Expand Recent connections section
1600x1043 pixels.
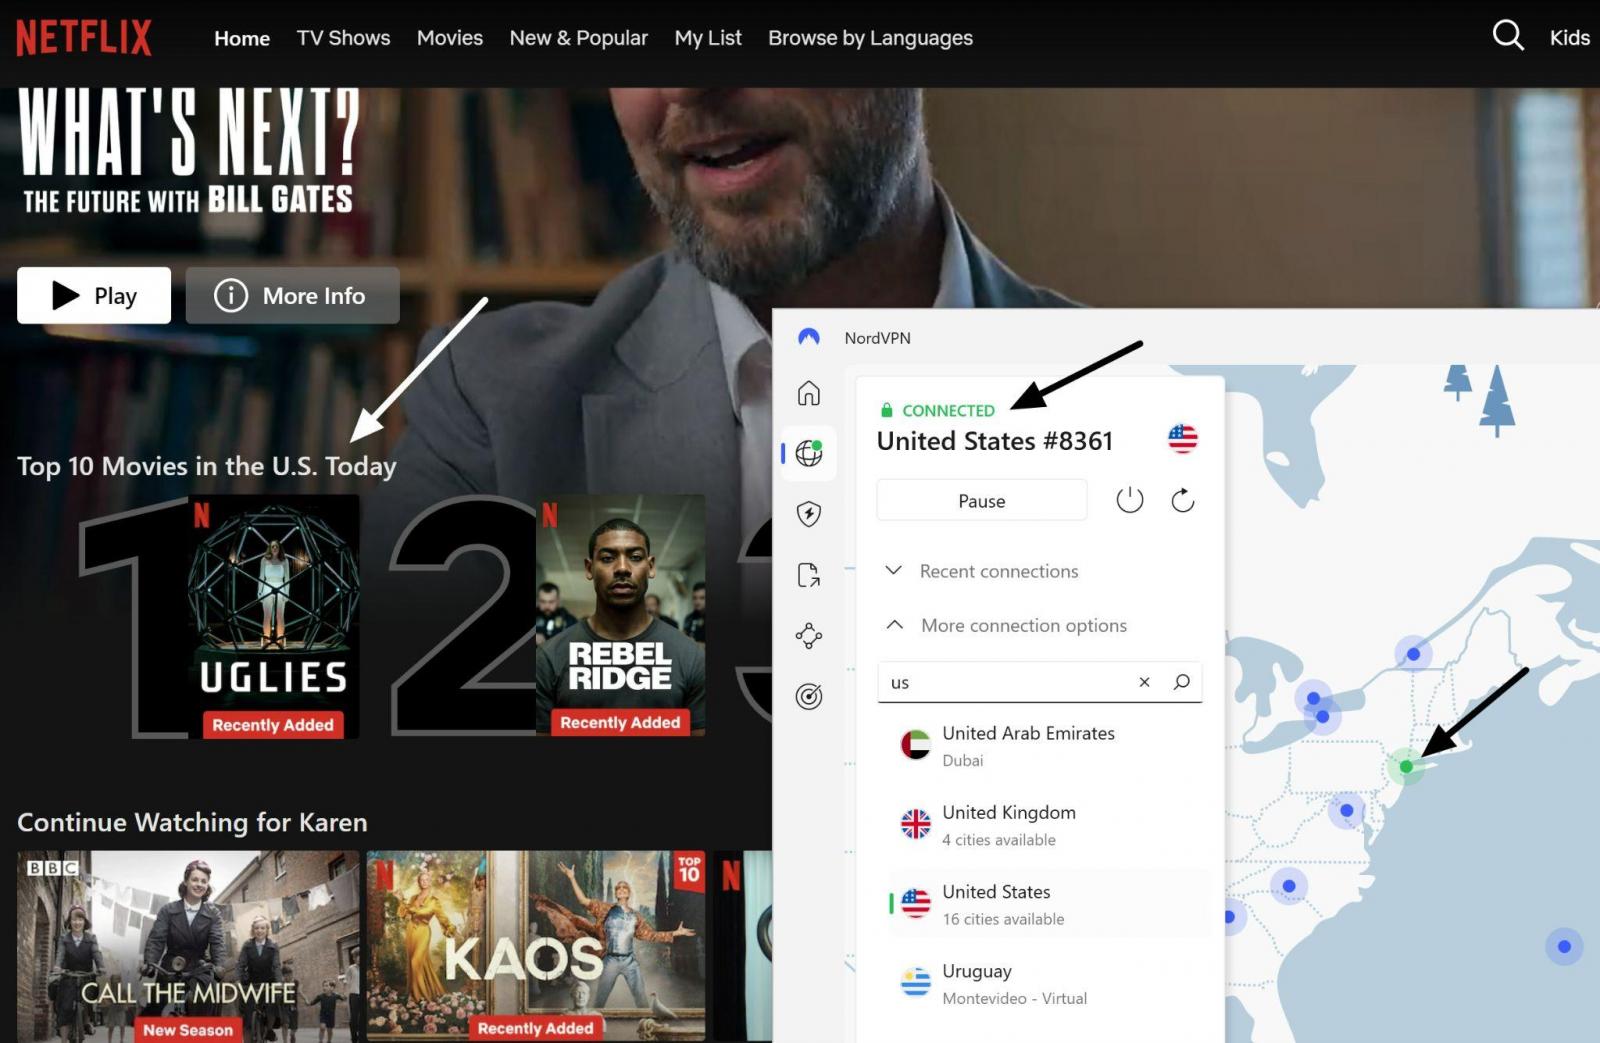click(983, 571)
